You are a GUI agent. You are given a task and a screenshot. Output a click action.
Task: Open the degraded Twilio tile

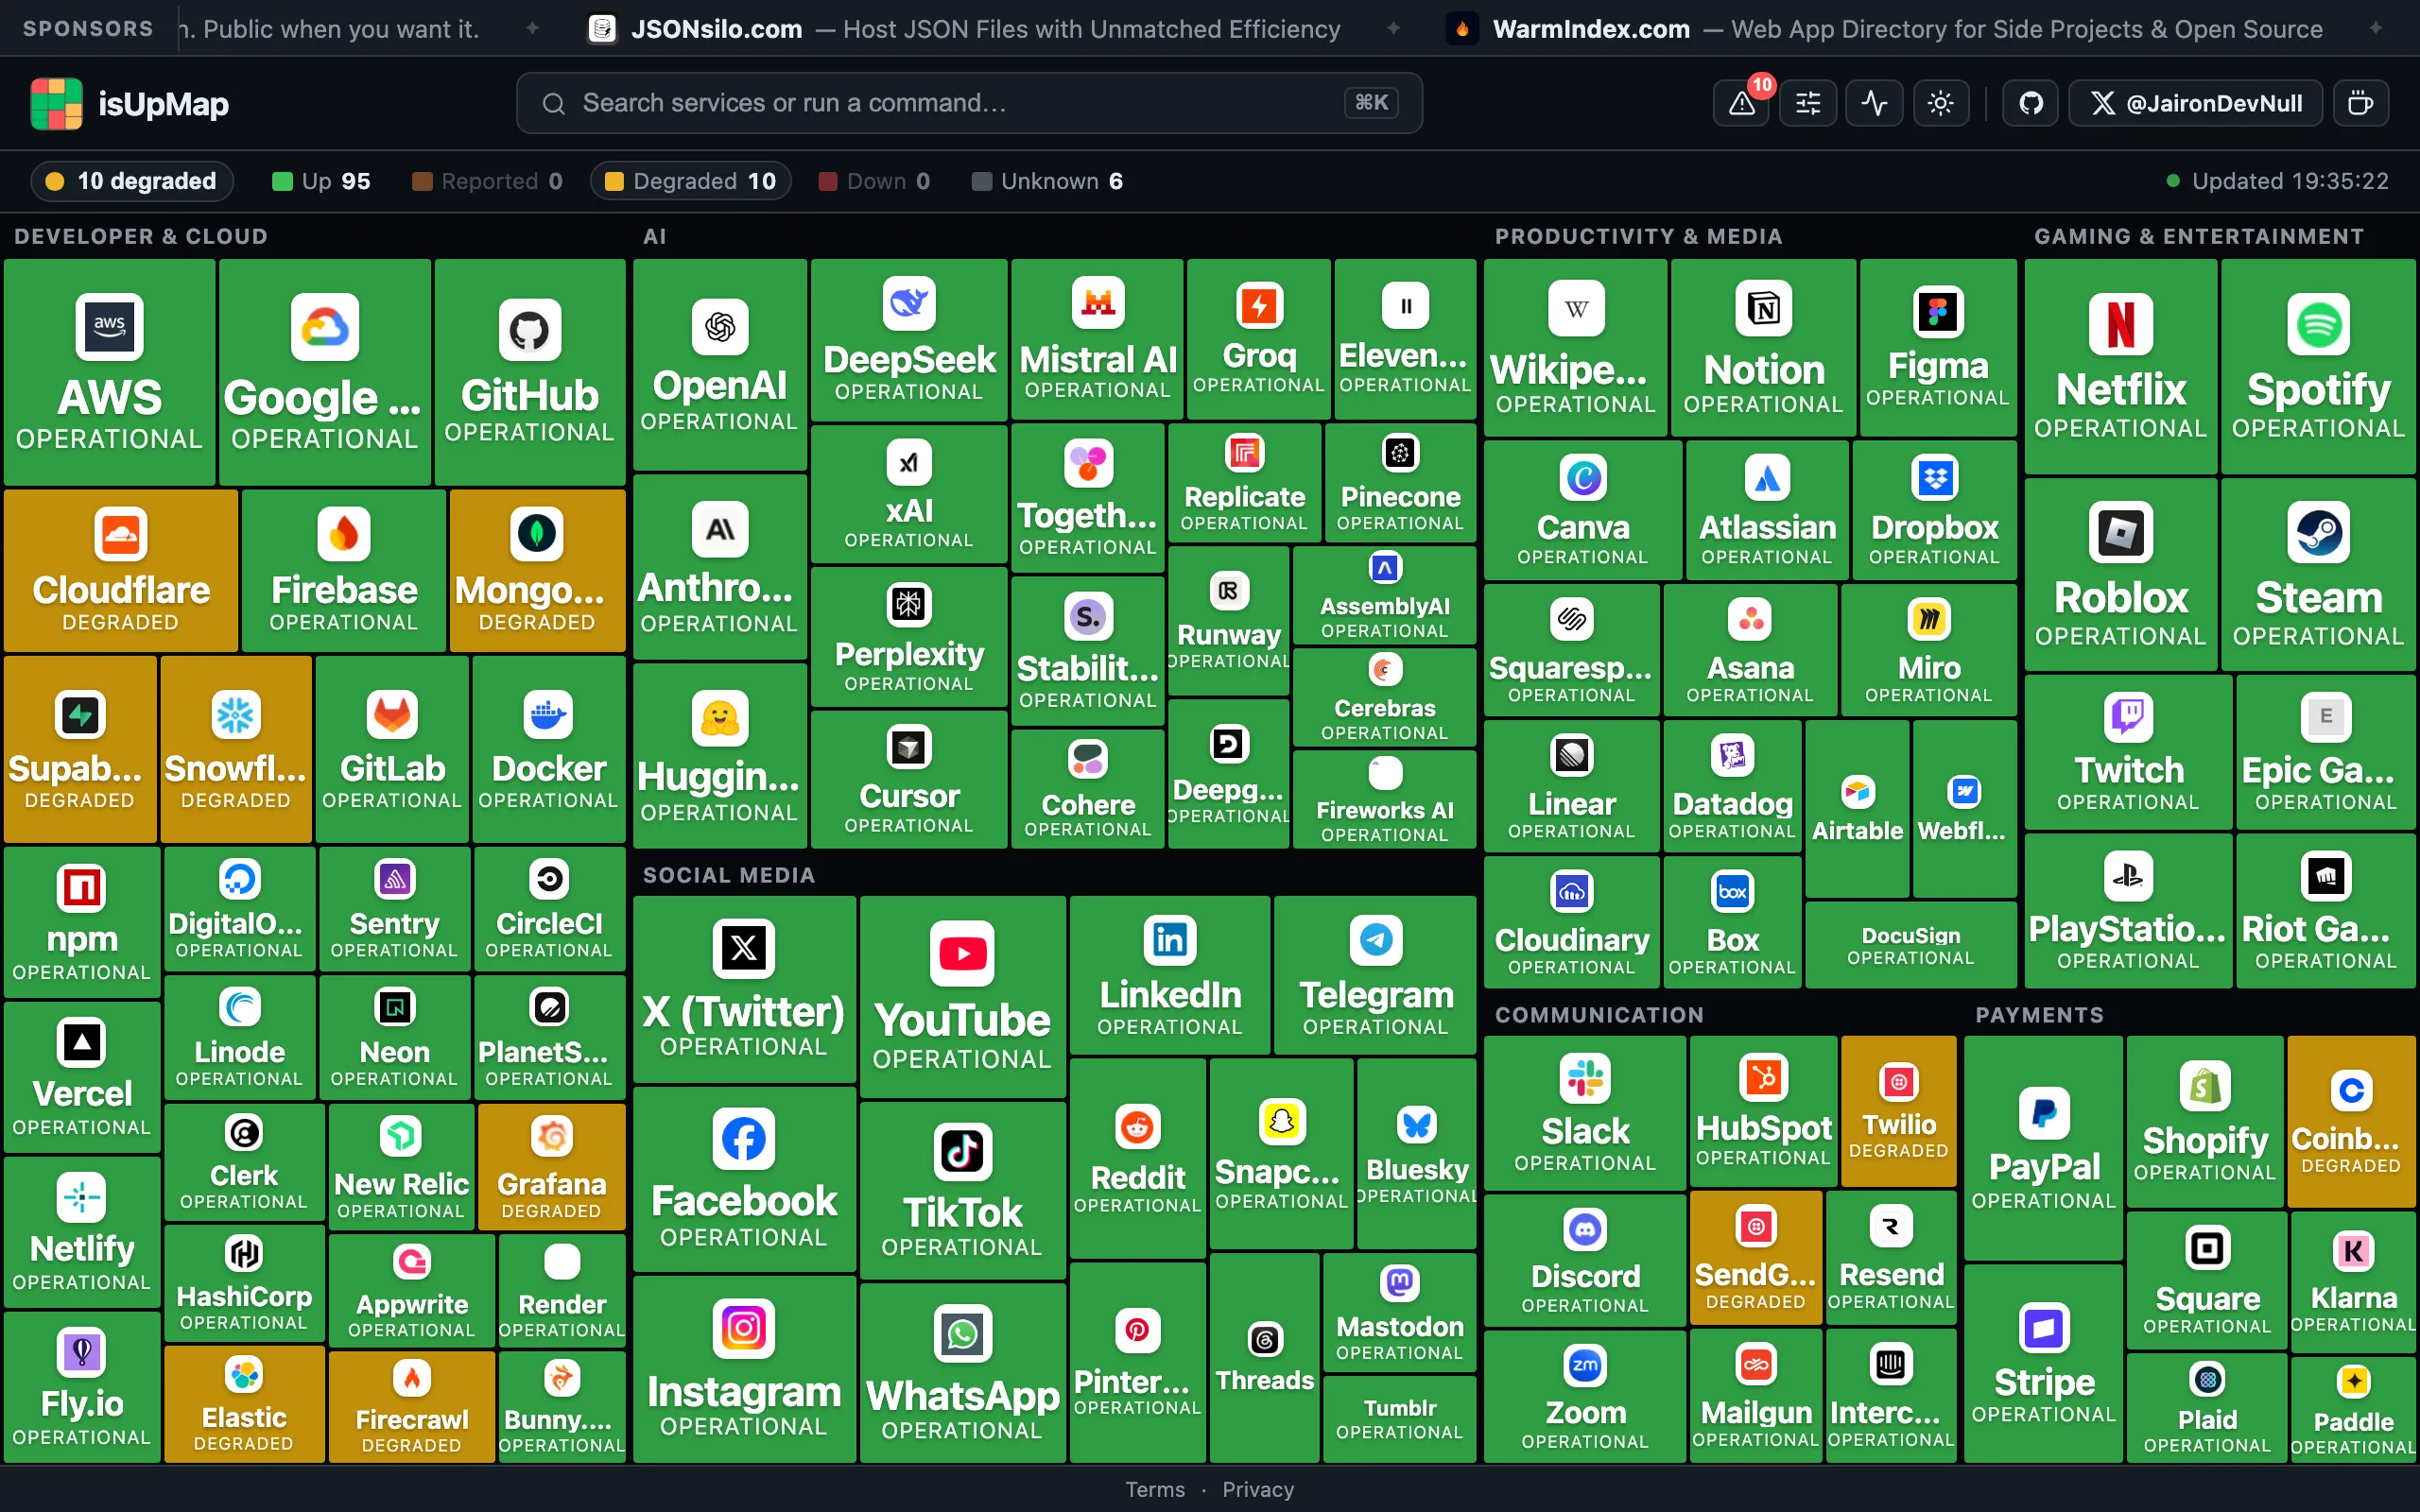[1898, 1111]
